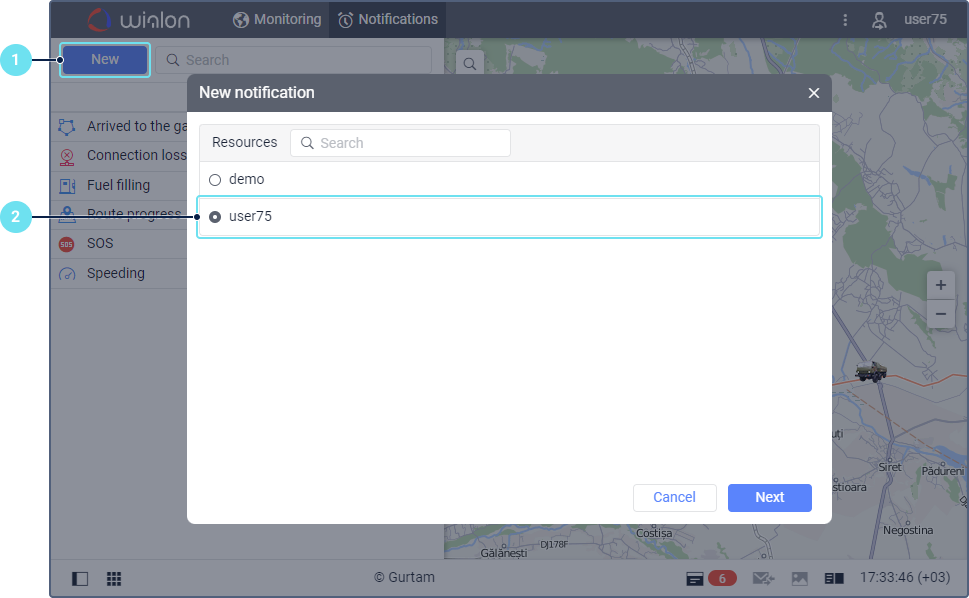Open the SOS notification entry
The width and height of the screenshot is (969, 598).
click(100, 243)
